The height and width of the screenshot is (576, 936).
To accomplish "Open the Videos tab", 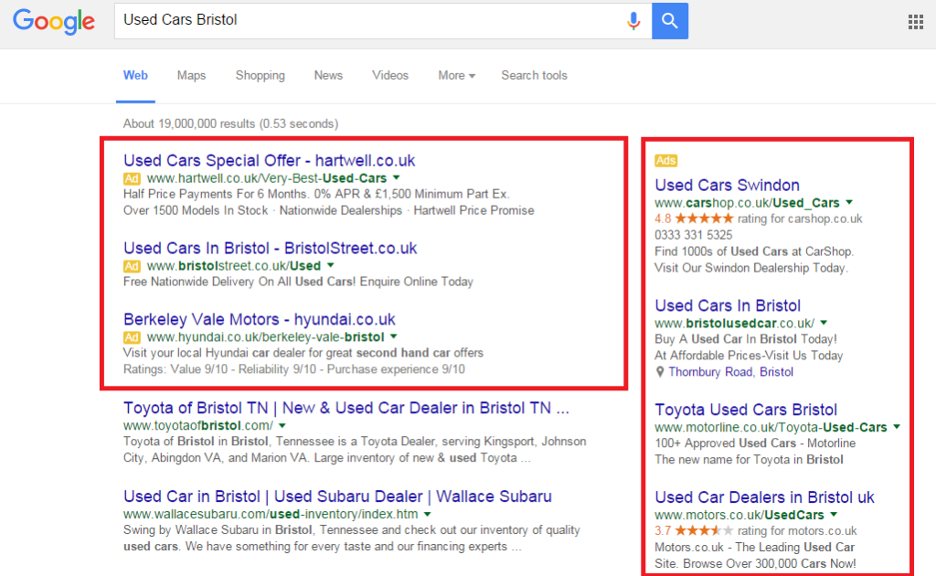I will click(x=390, y=75).
